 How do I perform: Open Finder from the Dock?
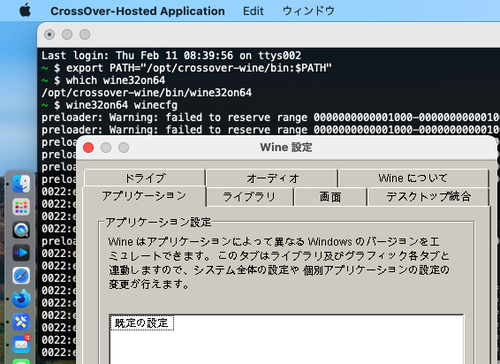[x=21, y=184]
